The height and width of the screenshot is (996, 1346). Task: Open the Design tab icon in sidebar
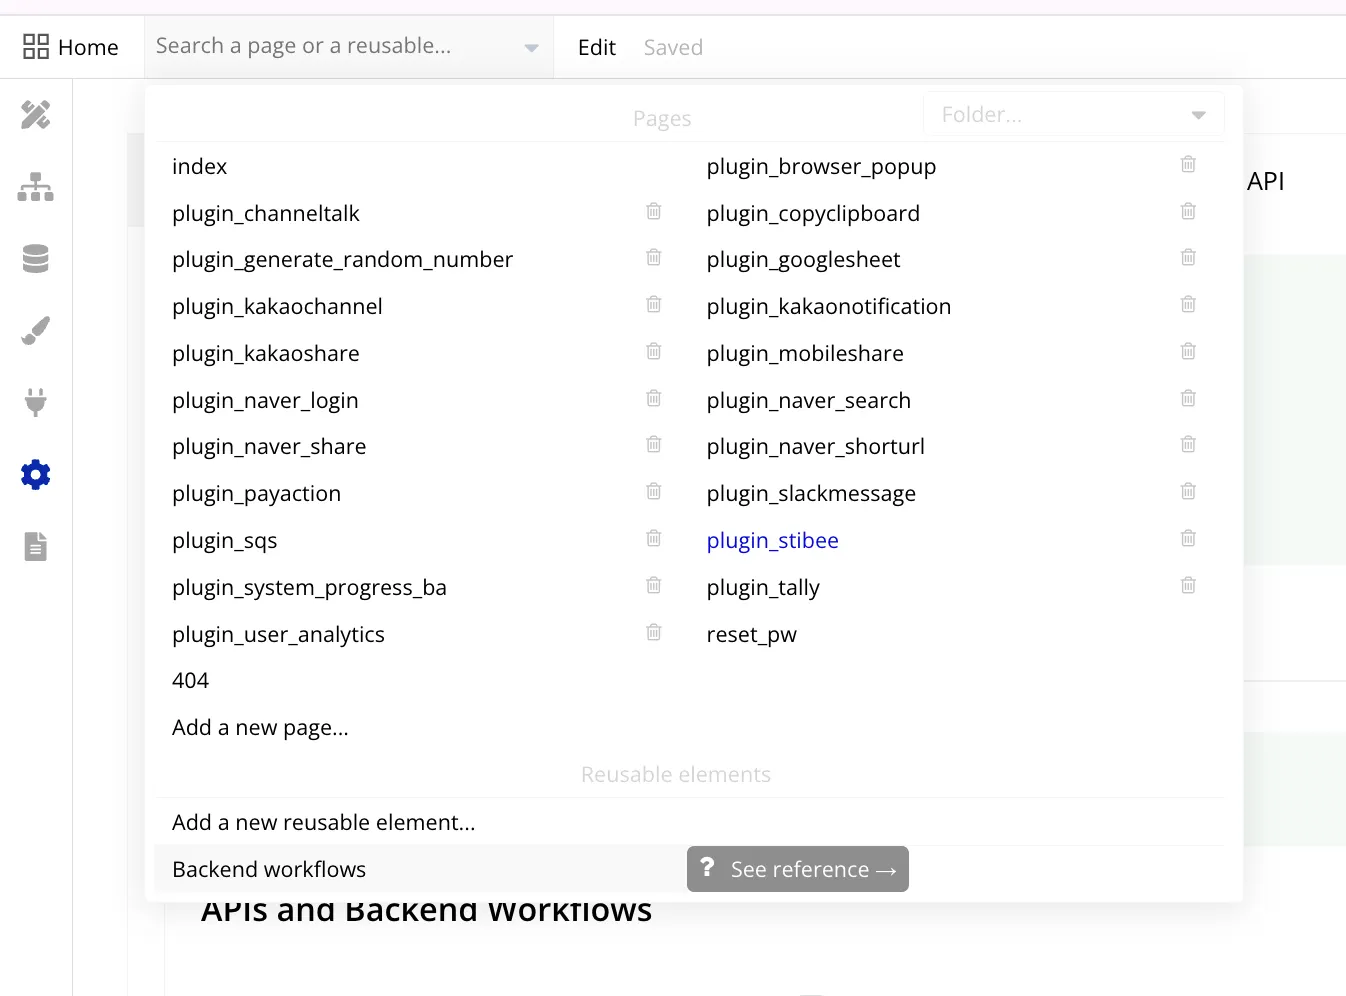[36, 115]
